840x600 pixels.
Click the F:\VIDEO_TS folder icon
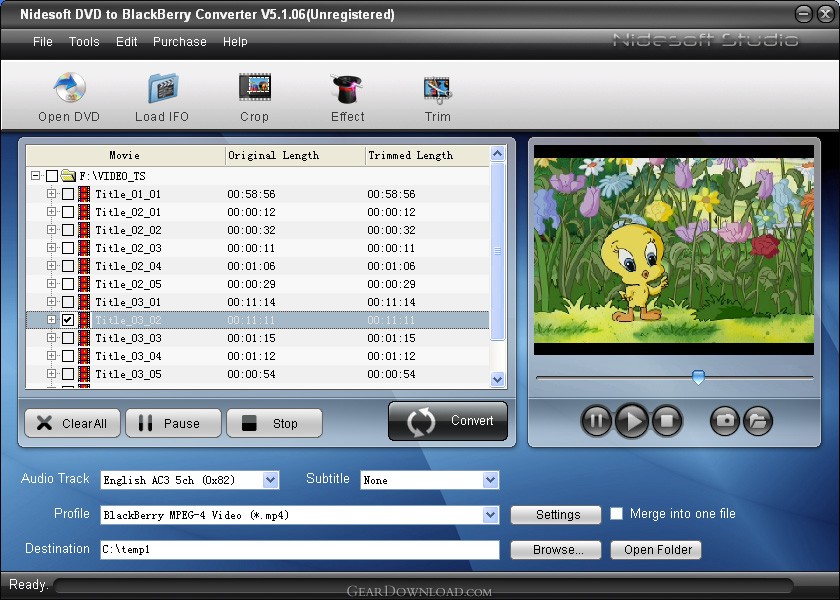[68, 175]
